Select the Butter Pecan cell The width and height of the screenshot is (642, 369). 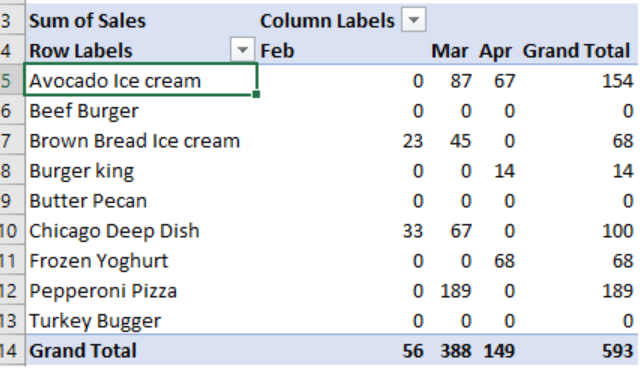click(141, 201)
